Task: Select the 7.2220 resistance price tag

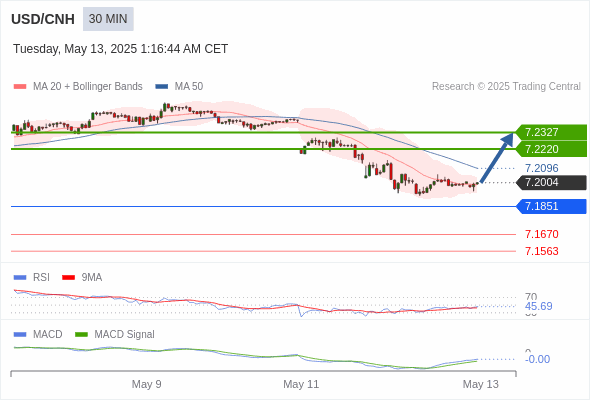Action: point(551,149)
